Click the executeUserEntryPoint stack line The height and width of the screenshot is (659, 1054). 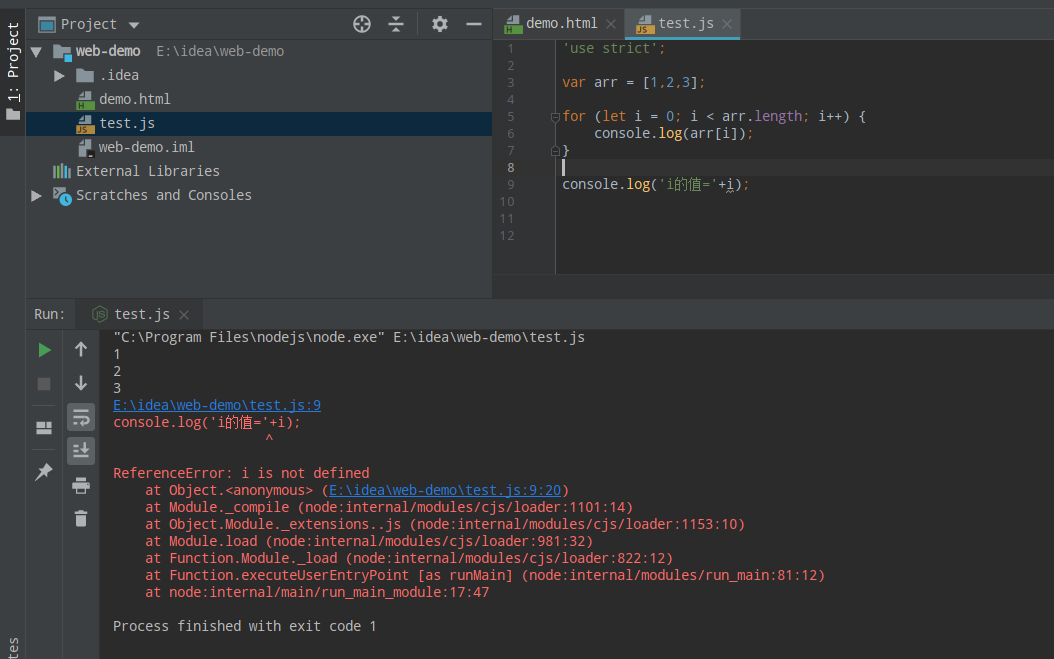[485, 576]
